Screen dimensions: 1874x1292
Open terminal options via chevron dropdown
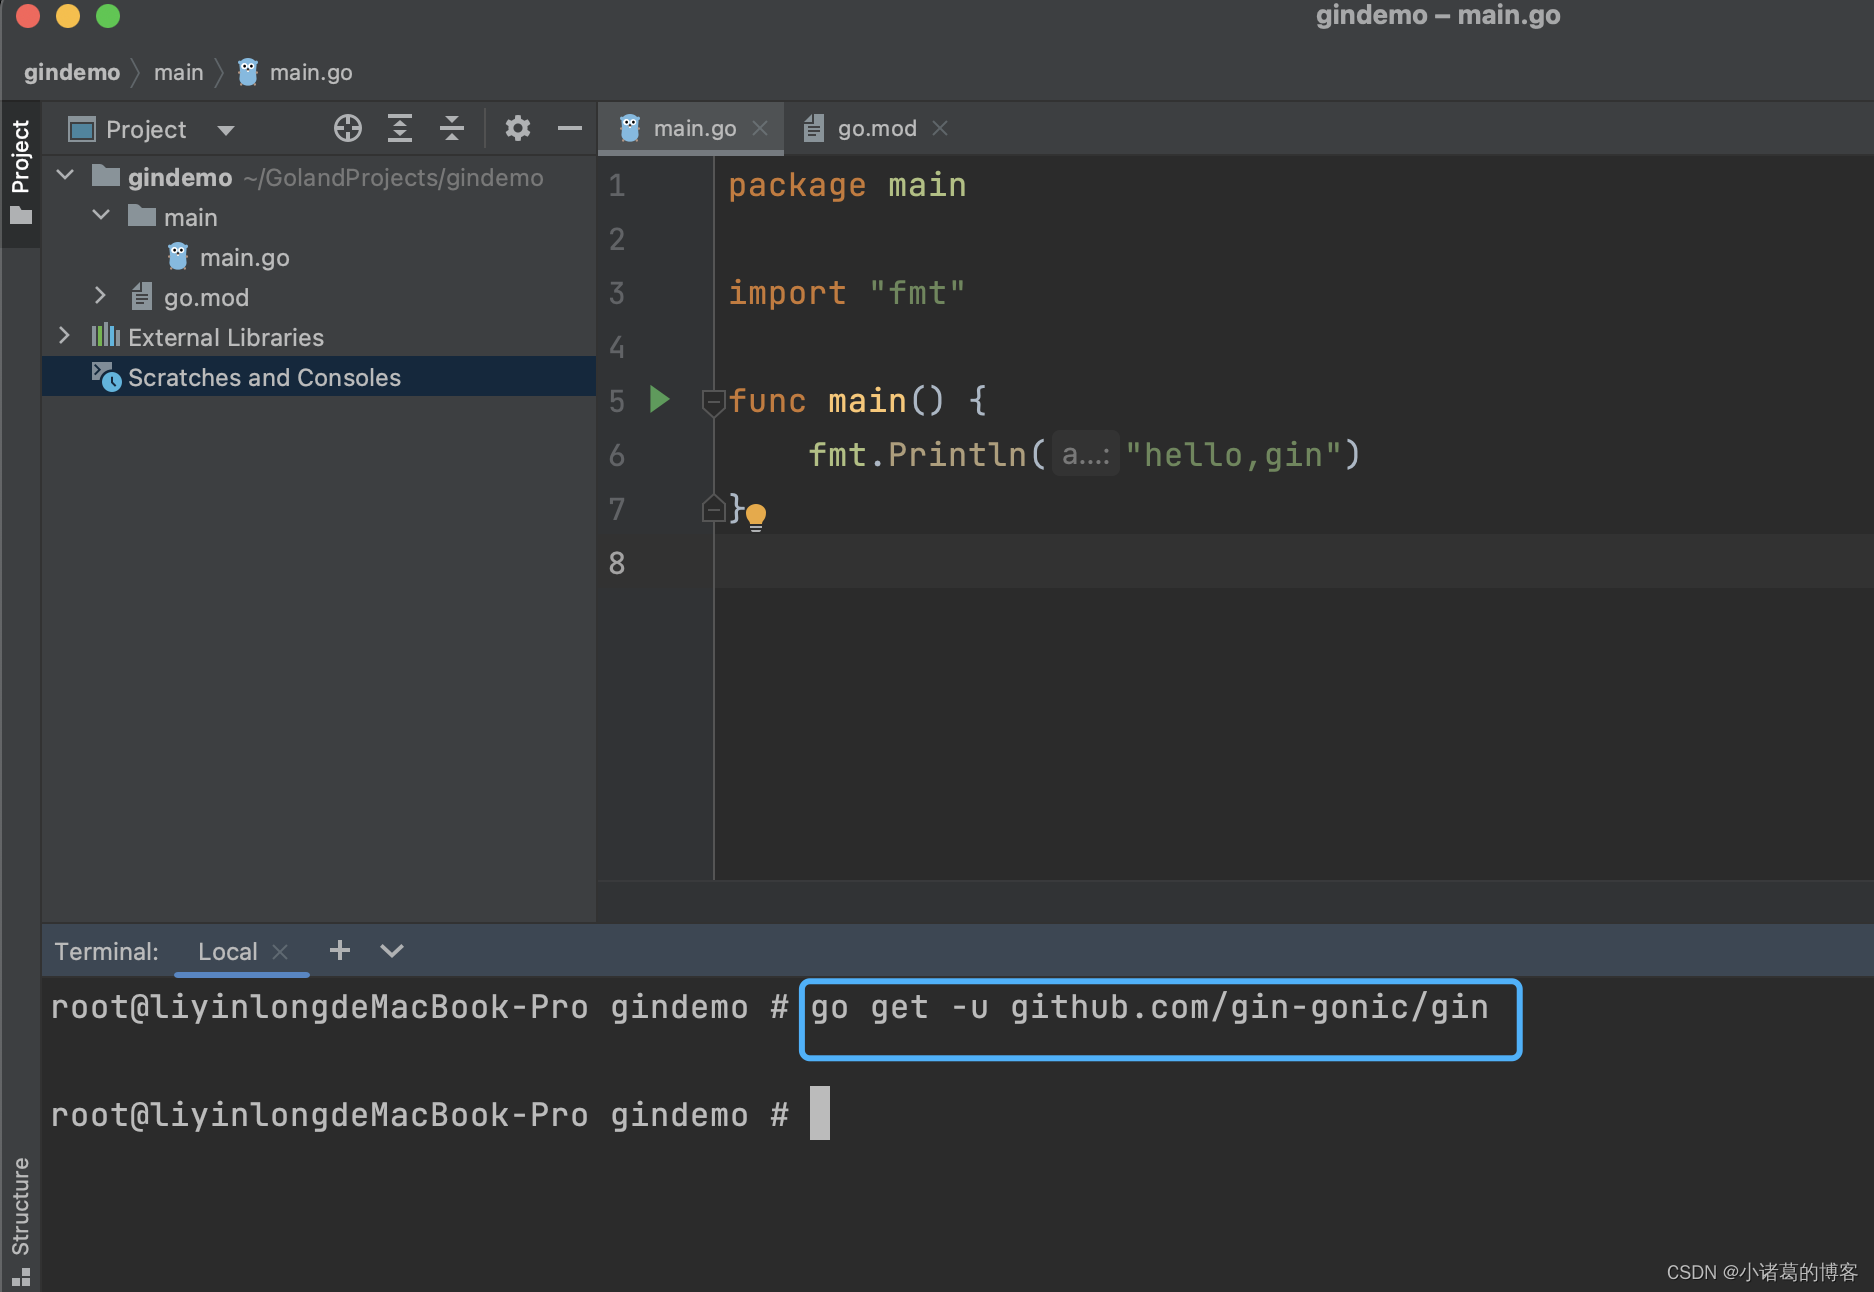click(391, 951)
